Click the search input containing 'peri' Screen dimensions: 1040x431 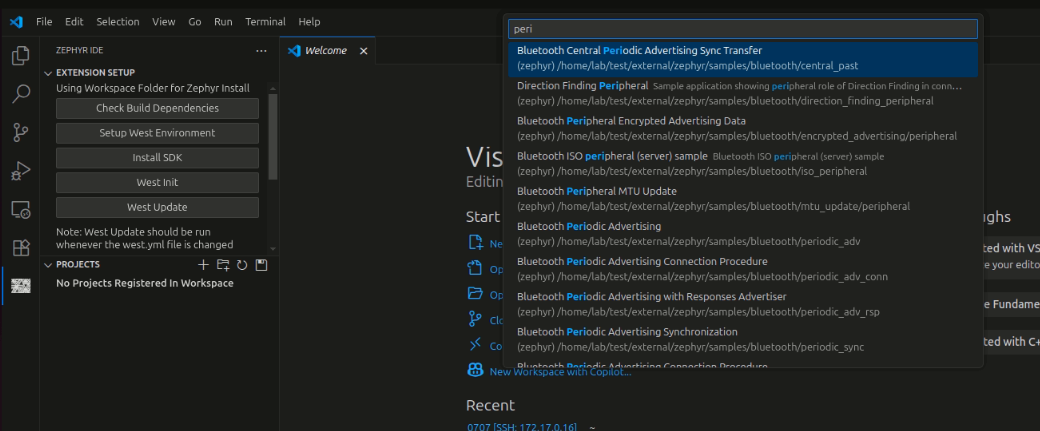pyautogui.click(x=743, y=29)
